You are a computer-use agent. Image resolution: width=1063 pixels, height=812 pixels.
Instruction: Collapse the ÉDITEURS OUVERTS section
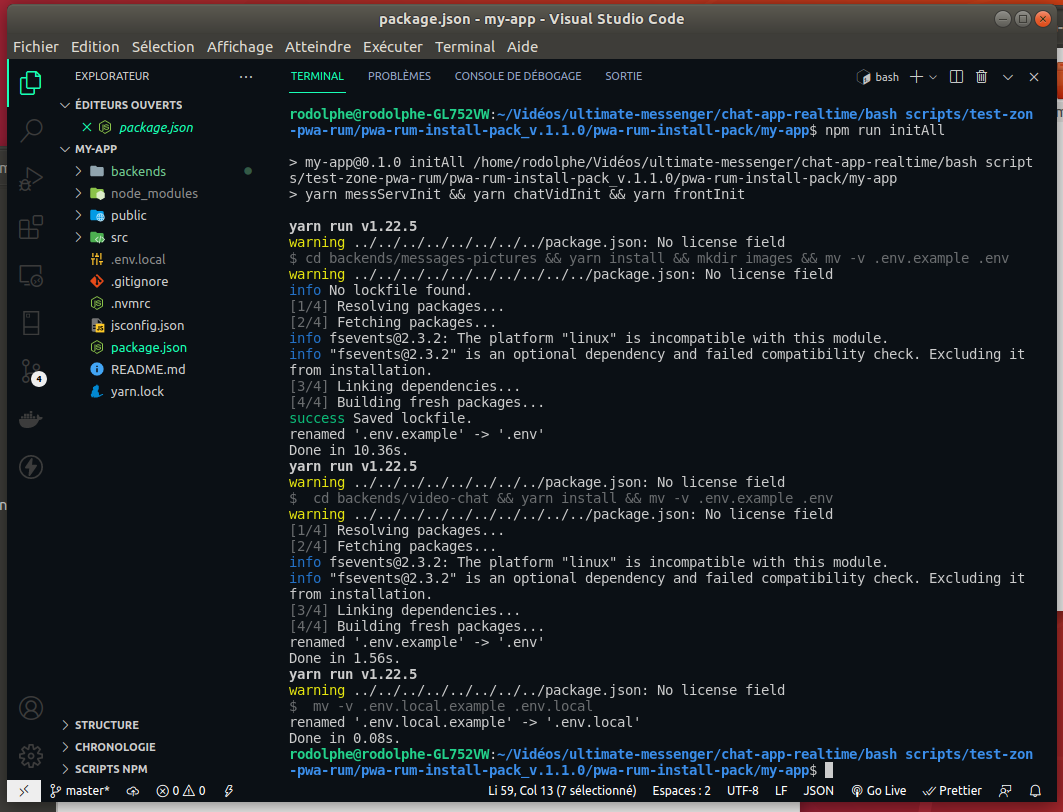click(x=128, y=105)
